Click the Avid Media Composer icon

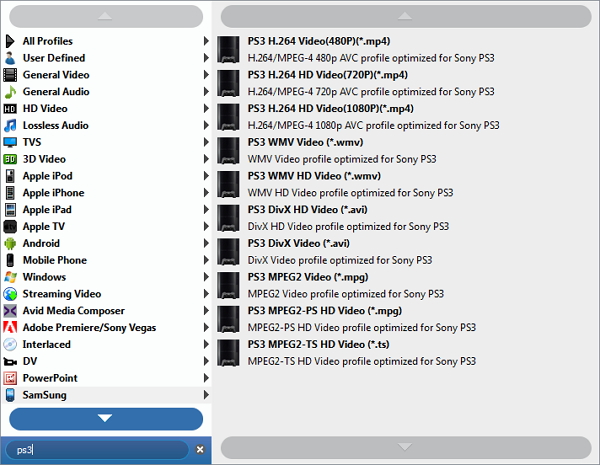pos(10,311)
